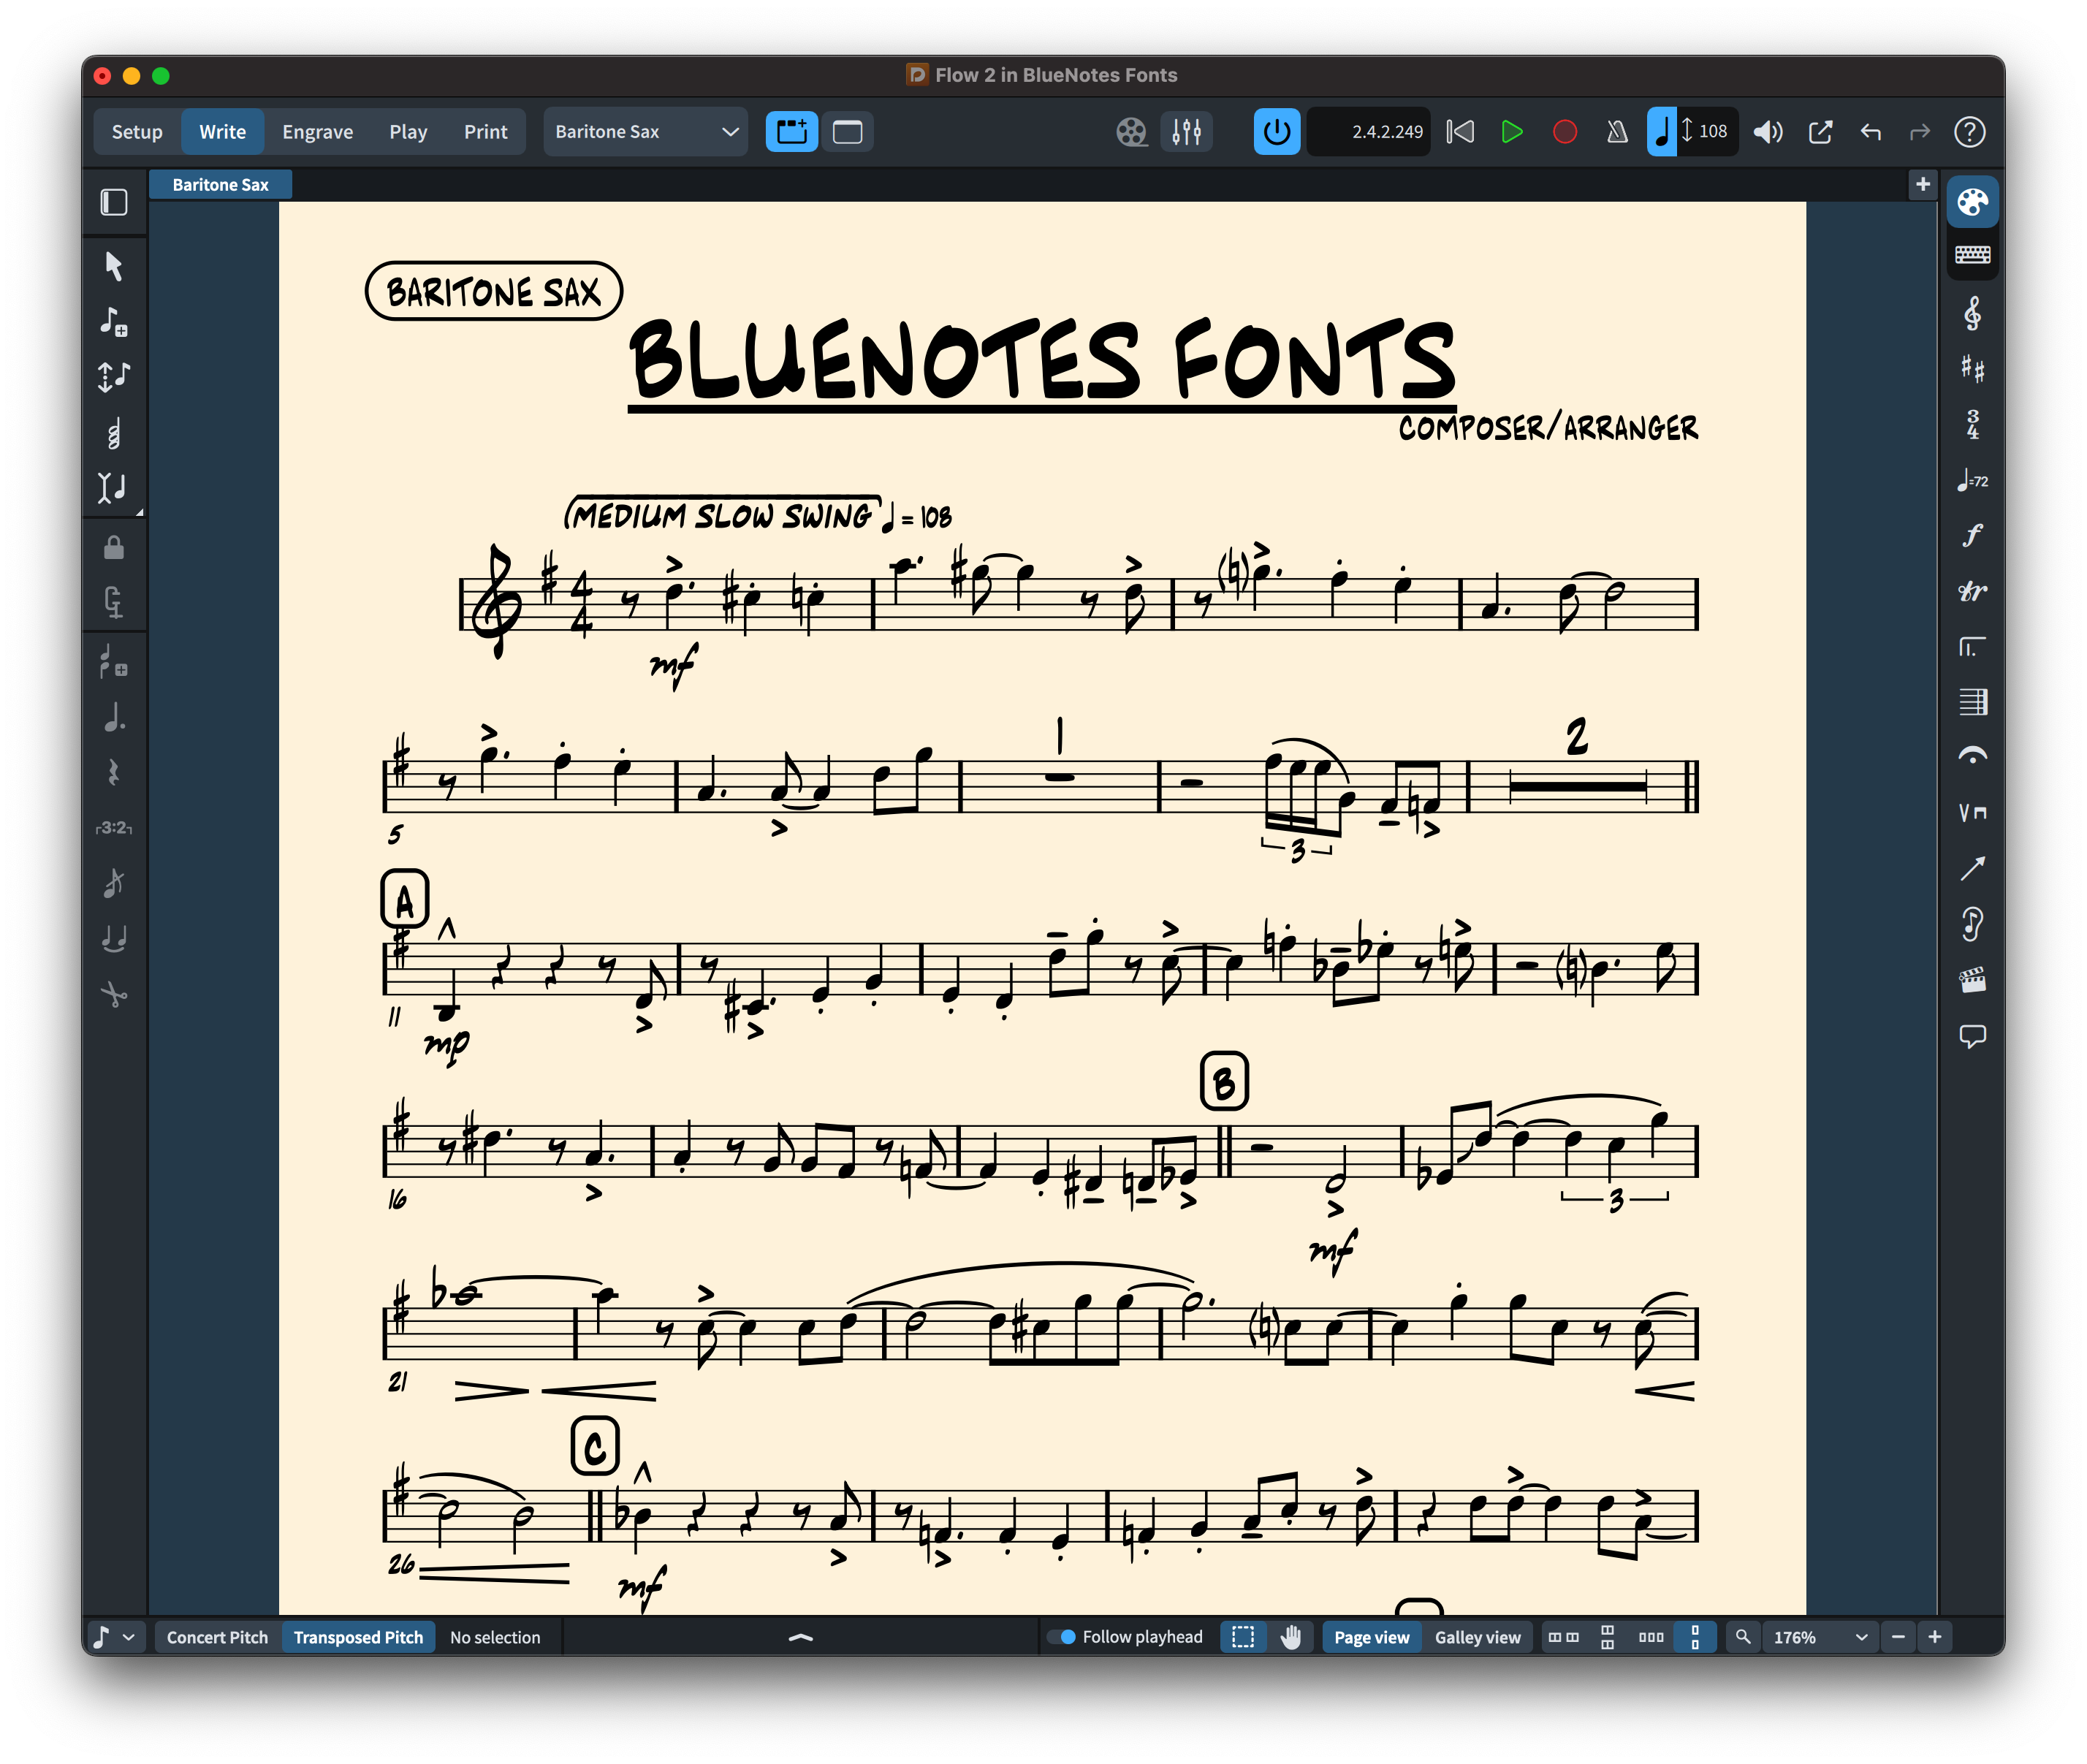Open bars and barlines panel
The height and width of the screenshot is (1764, 2087).
(1972, 702)
